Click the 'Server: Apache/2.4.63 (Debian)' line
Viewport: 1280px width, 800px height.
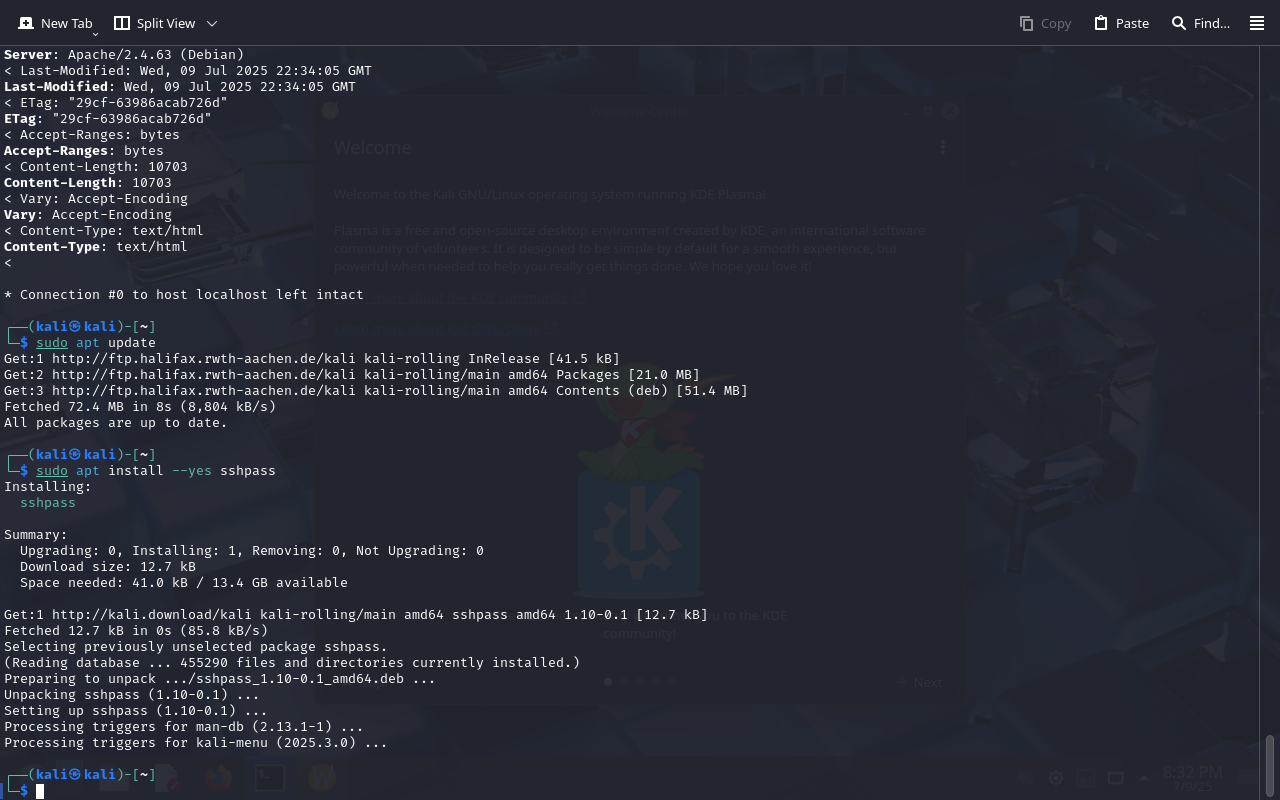[124, 55]
